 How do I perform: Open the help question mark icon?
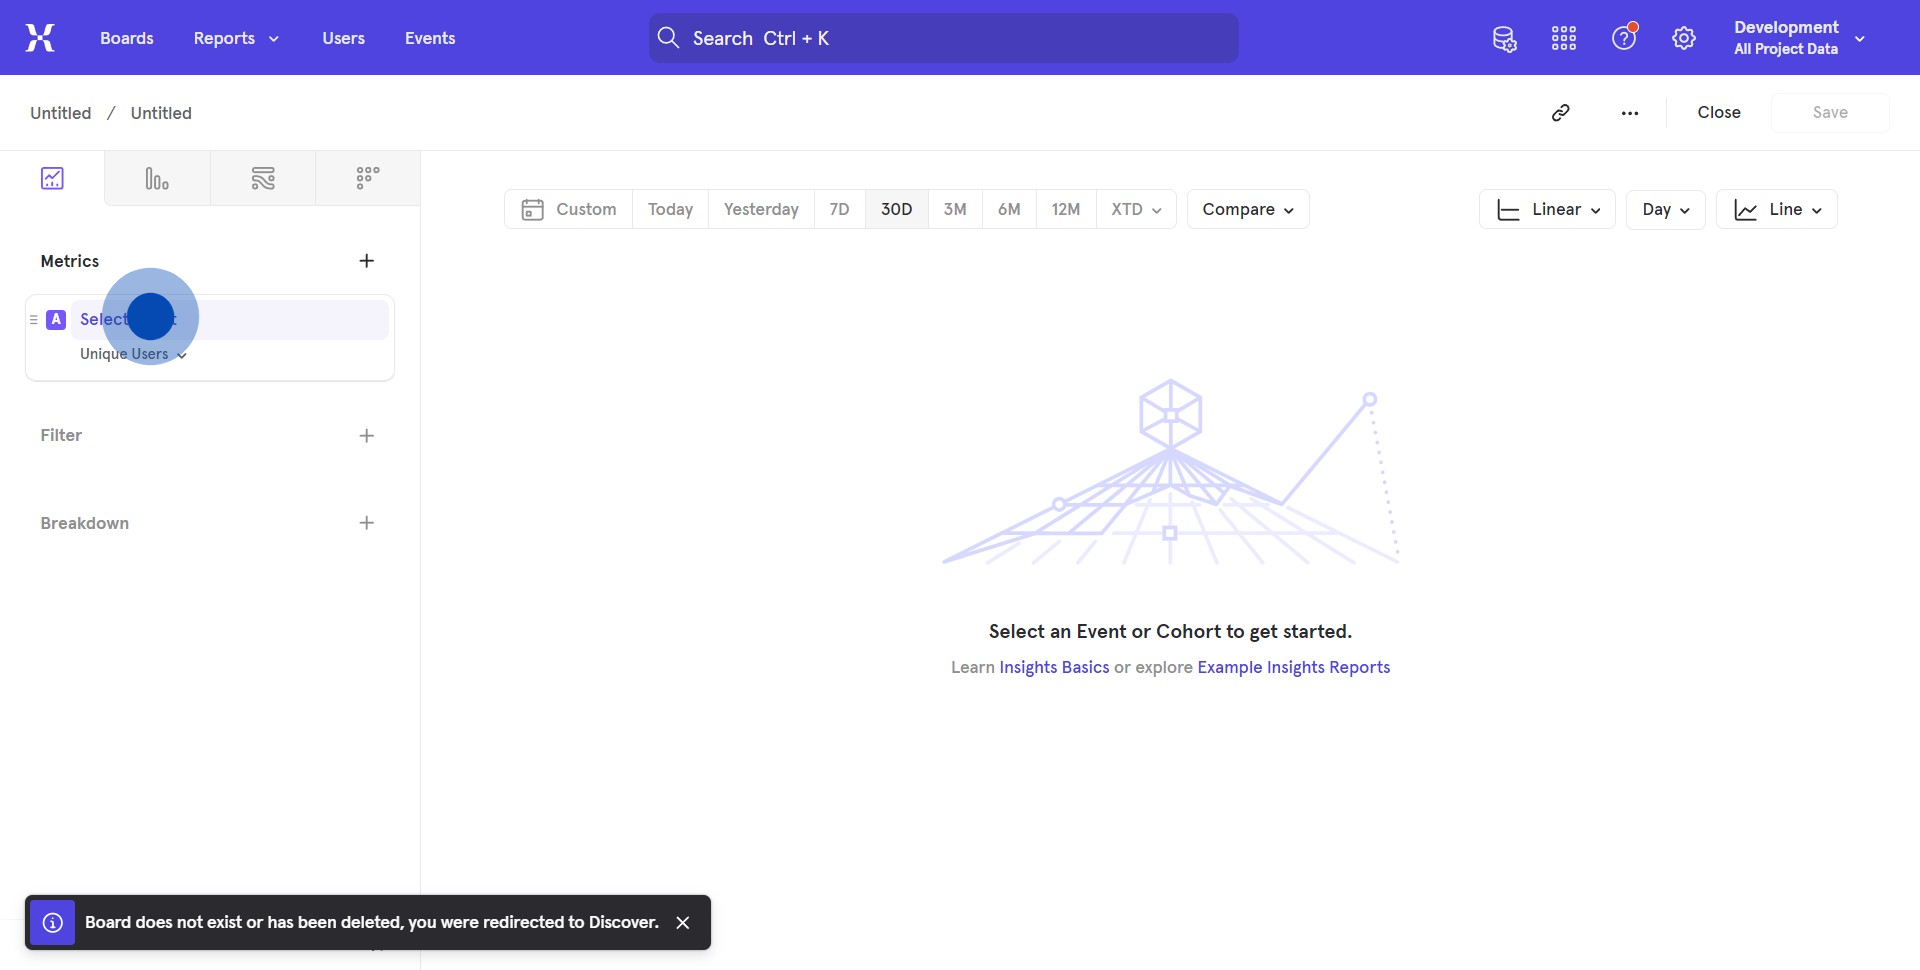coord(1624,39)
